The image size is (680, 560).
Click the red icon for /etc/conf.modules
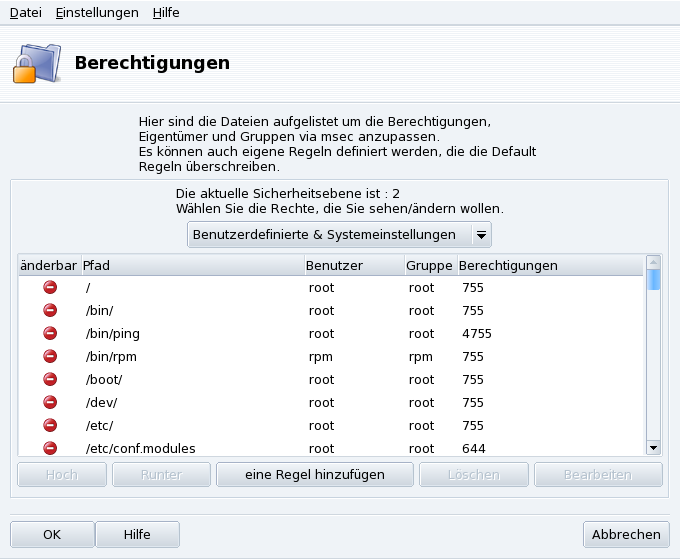50,448
